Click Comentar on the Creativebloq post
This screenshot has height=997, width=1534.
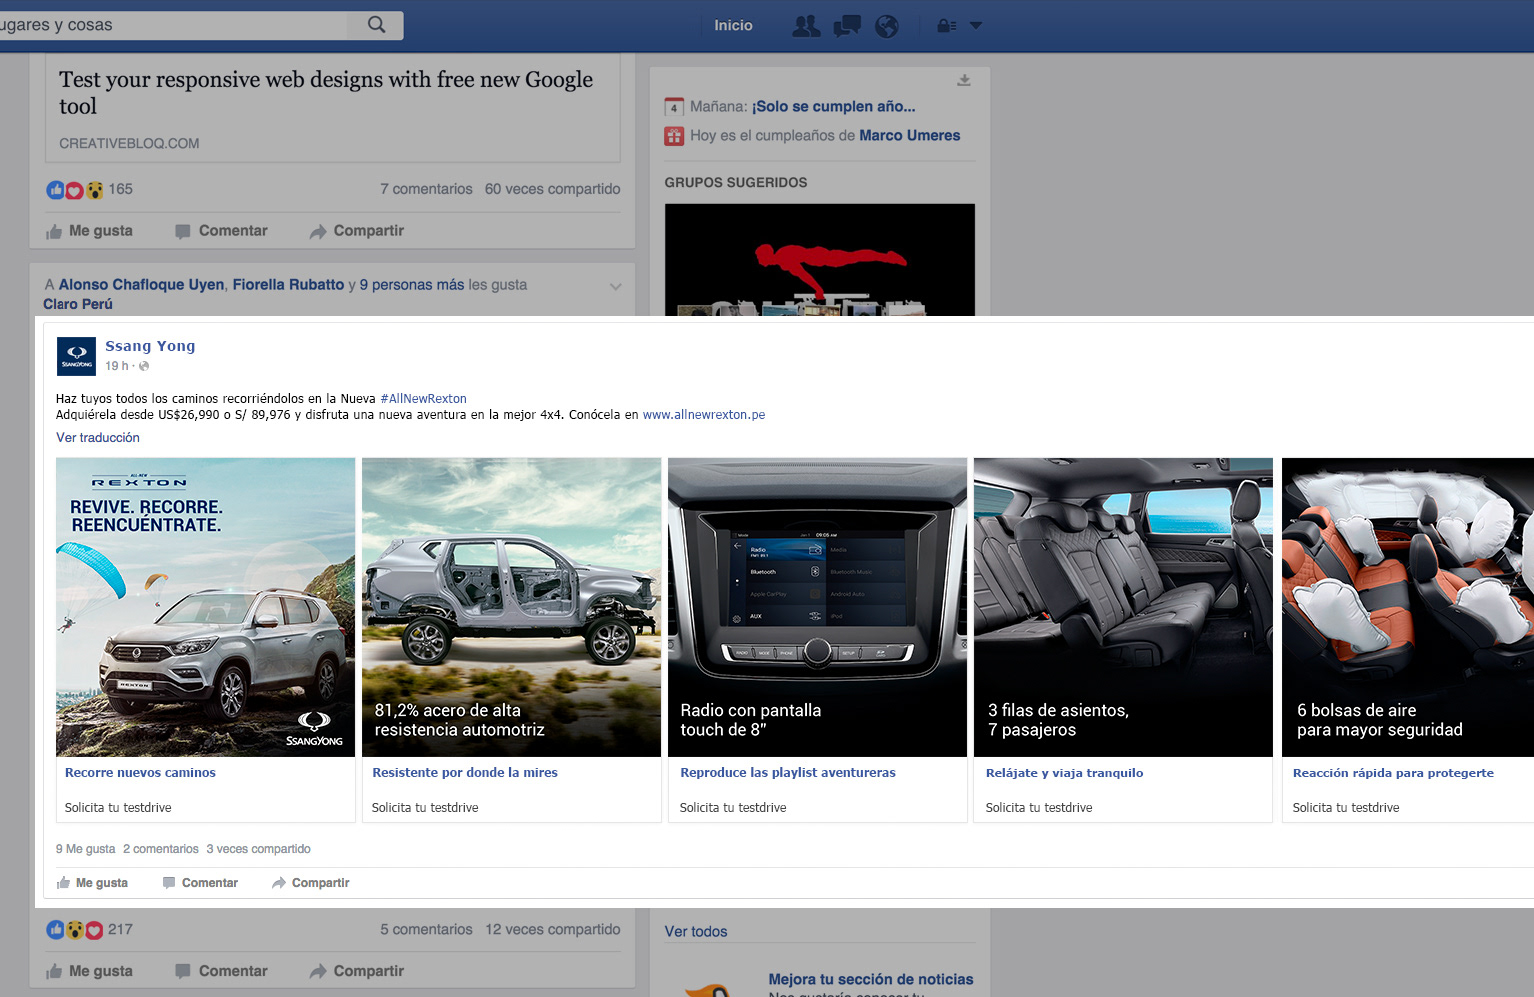221,231
